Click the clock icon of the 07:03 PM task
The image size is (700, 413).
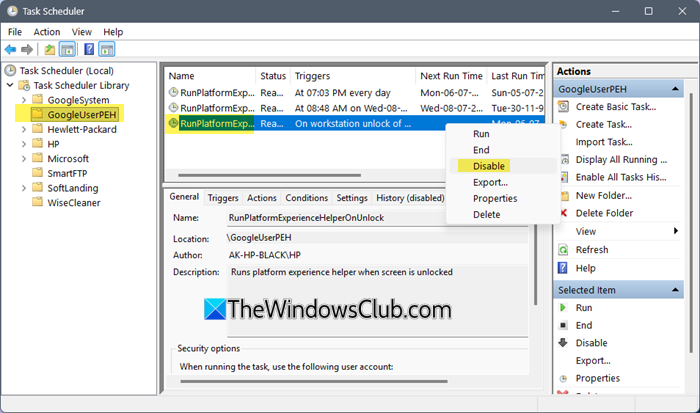(x=173, y=92)
